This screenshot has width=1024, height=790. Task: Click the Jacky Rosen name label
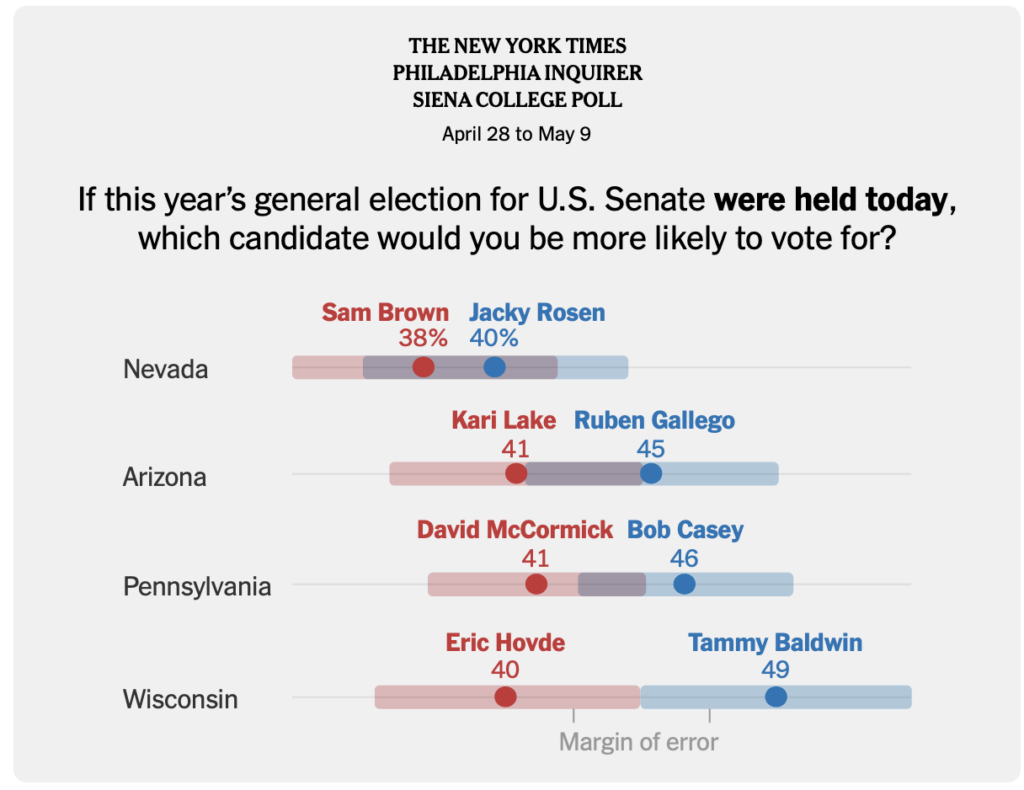(537, 312)
